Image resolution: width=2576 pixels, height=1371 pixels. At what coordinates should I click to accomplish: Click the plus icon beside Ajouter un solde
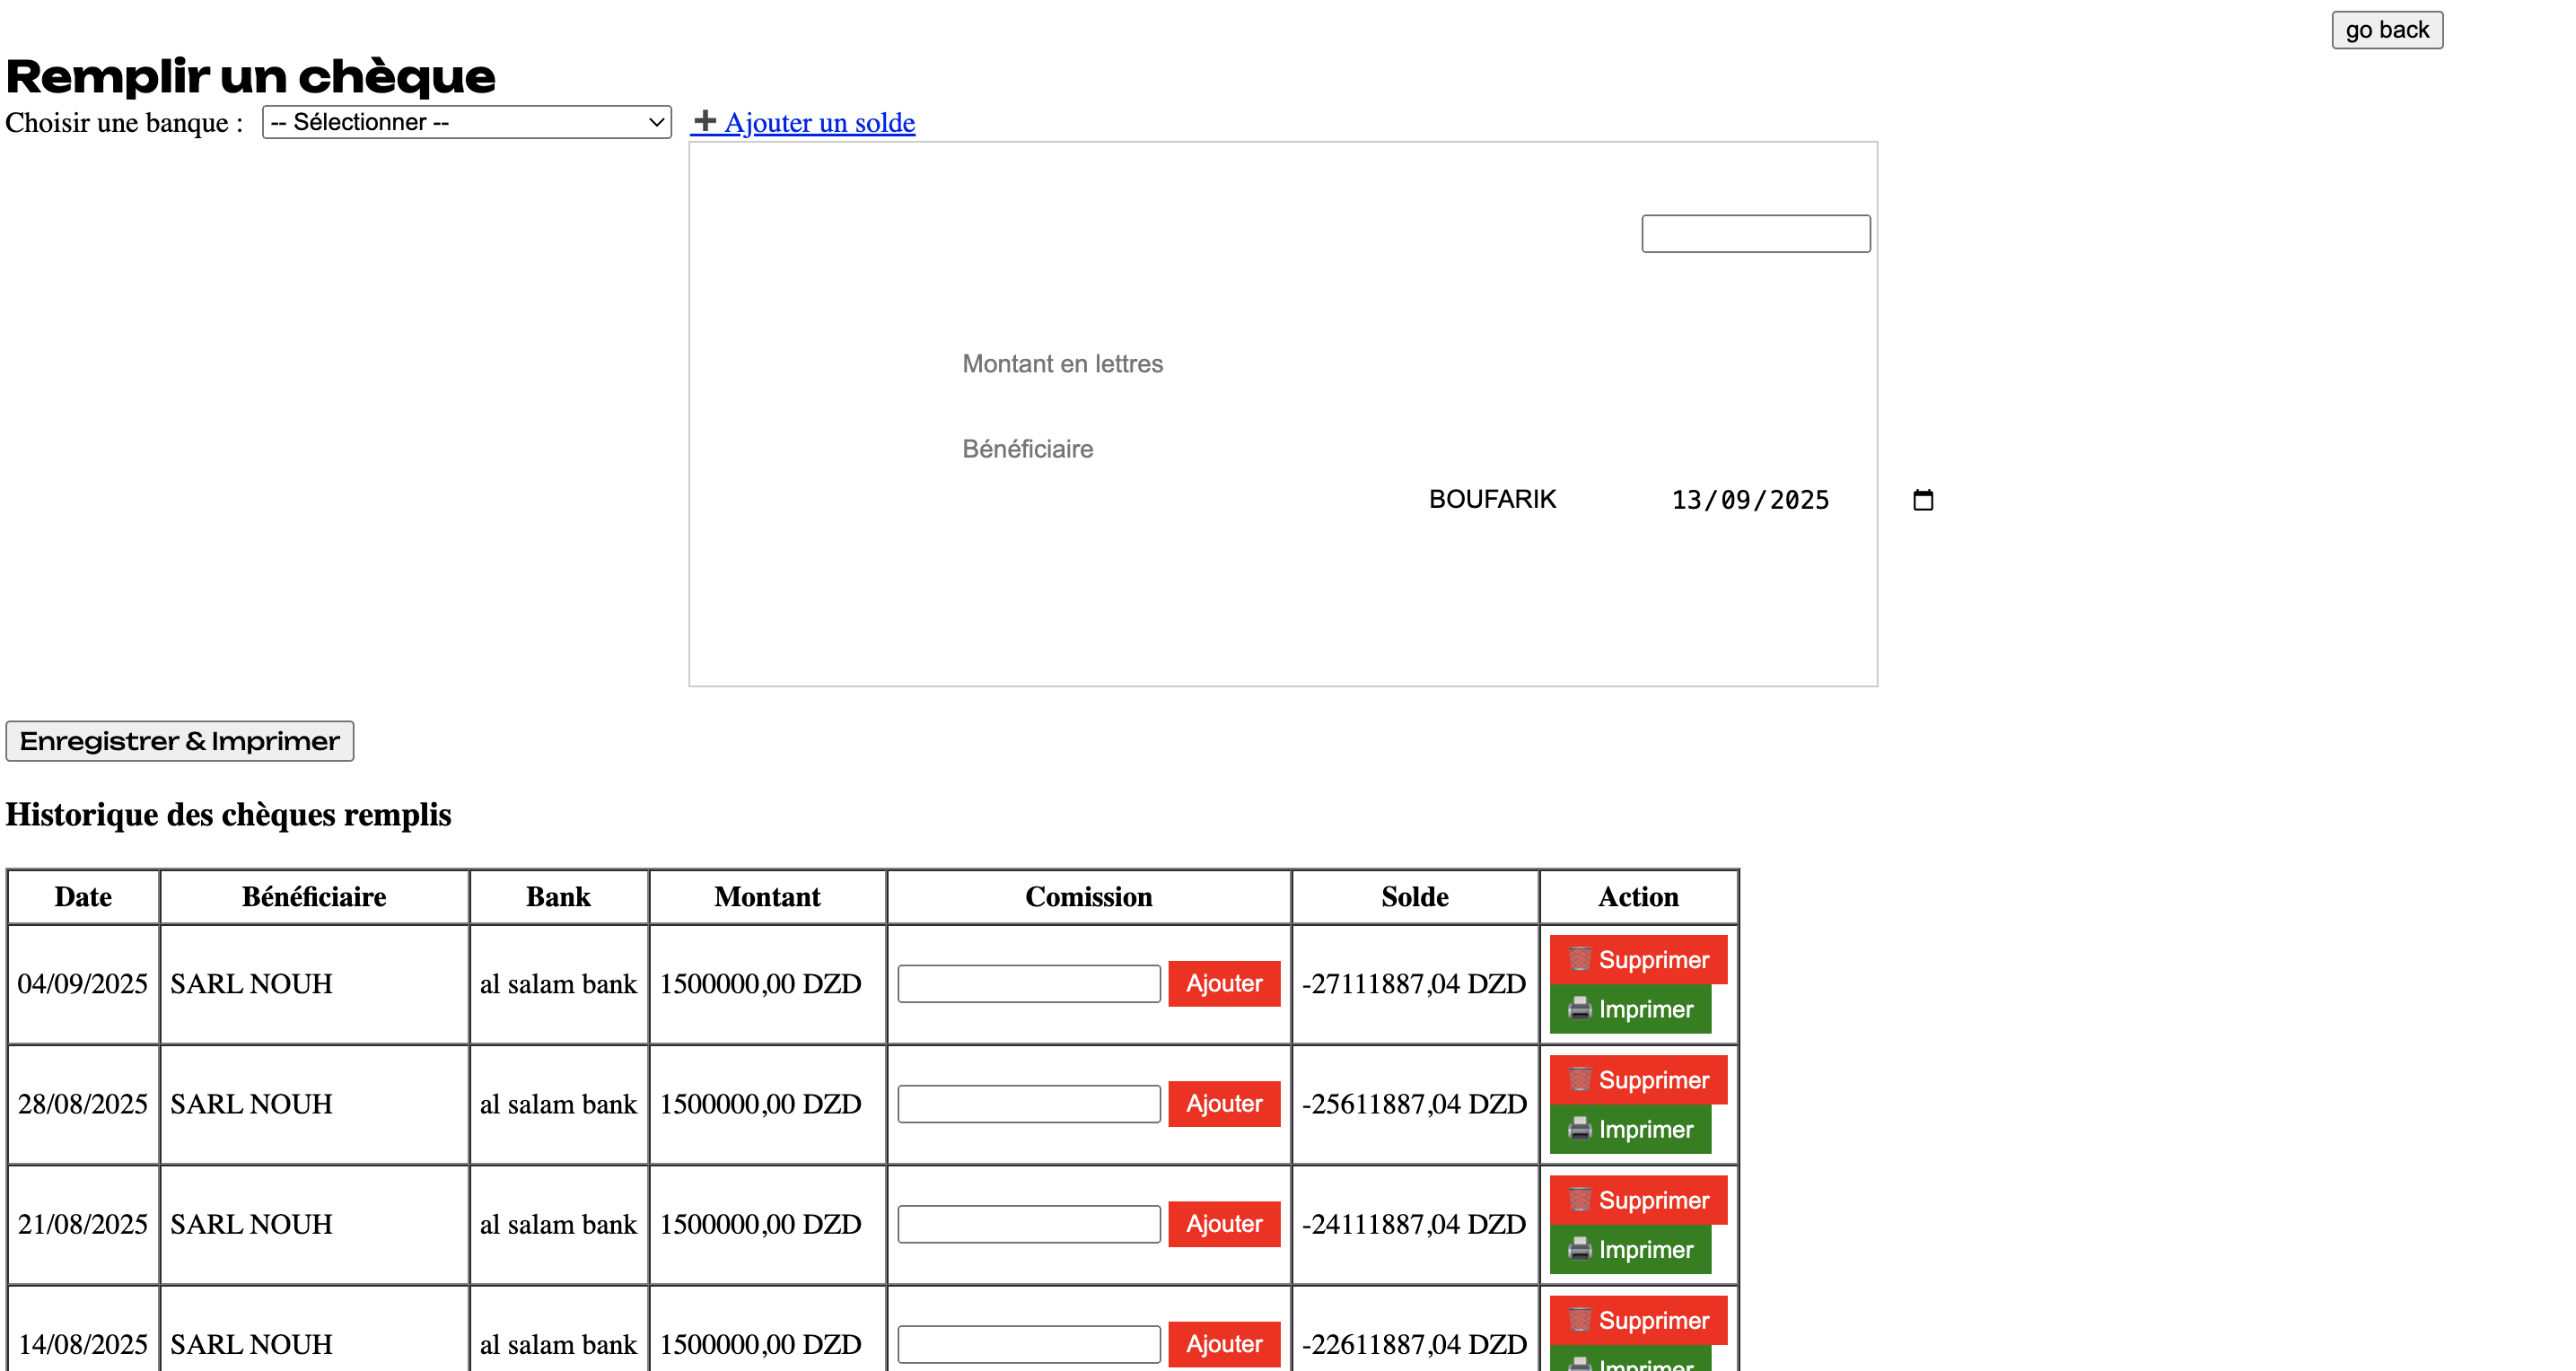coord(705,121)
